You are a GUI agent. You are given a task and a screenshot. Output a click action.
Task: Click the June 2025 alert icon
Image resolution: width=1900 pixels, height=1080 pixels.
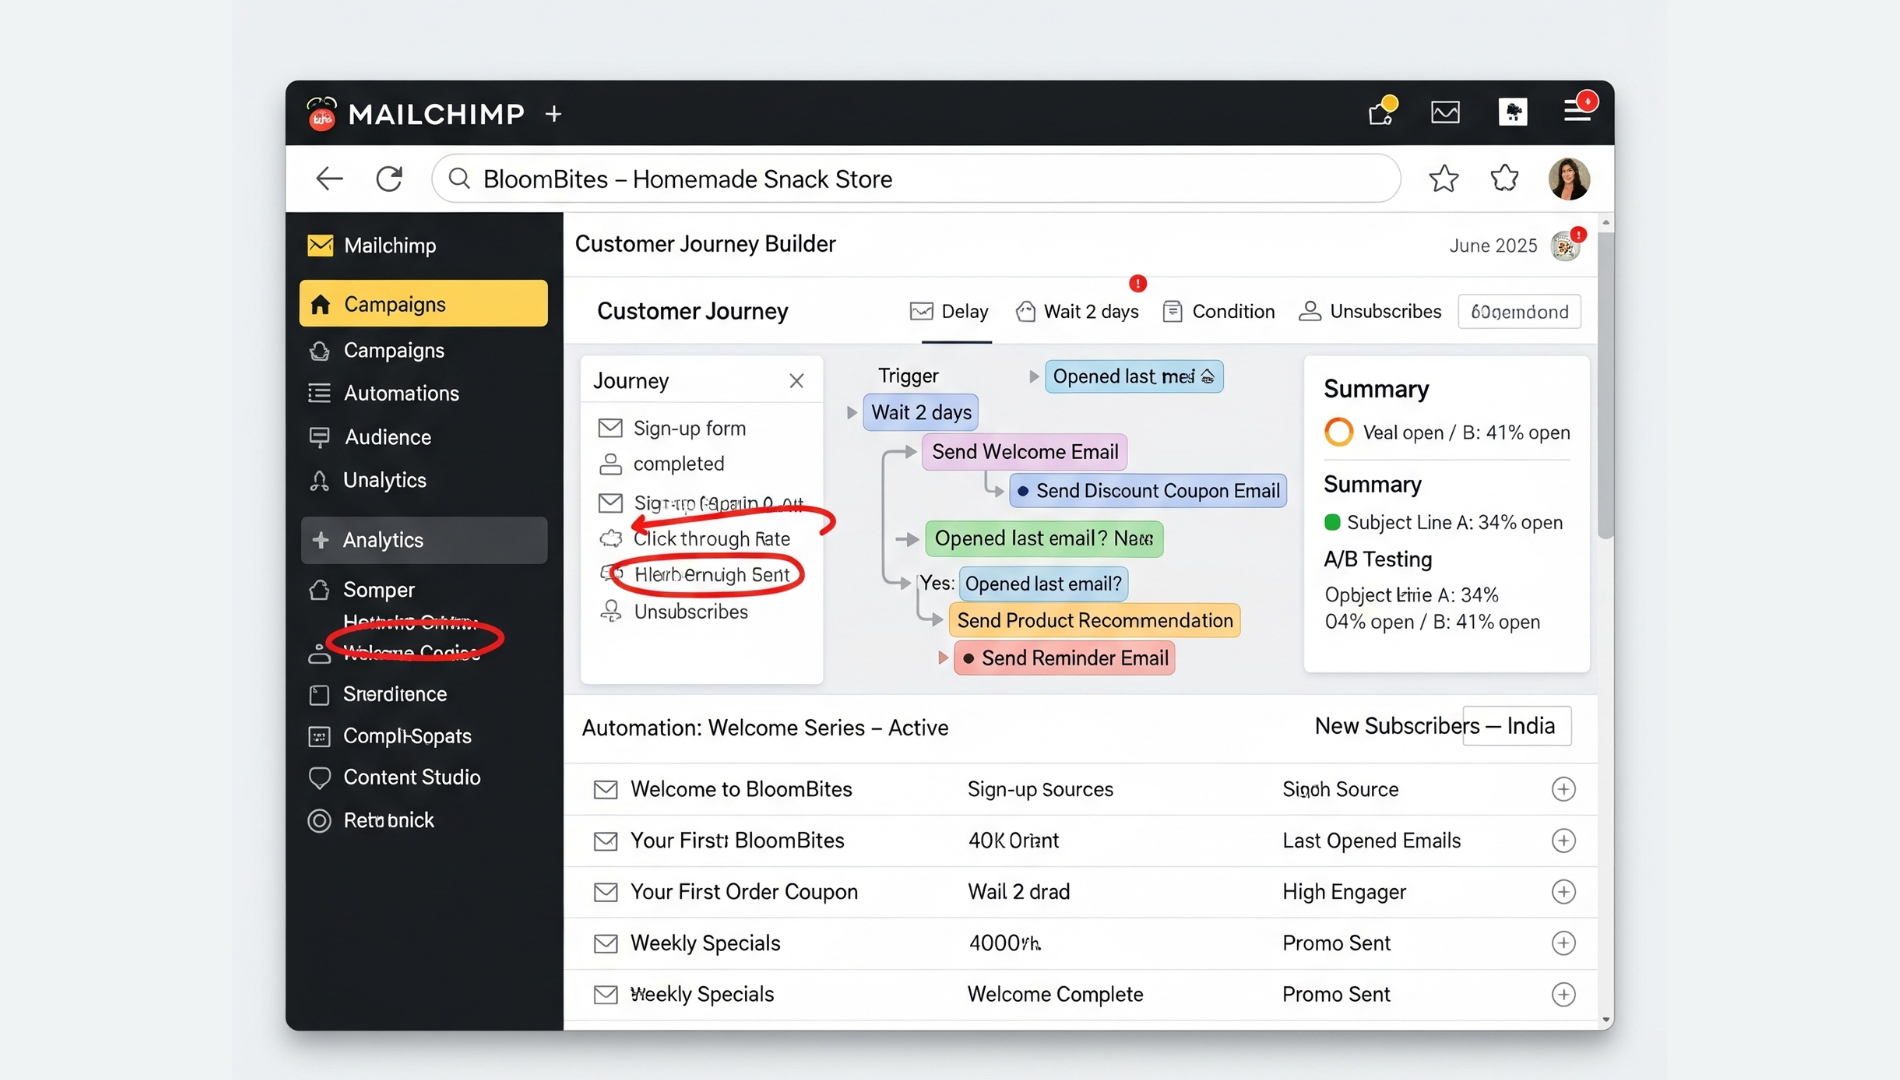tap(1567, 244)
